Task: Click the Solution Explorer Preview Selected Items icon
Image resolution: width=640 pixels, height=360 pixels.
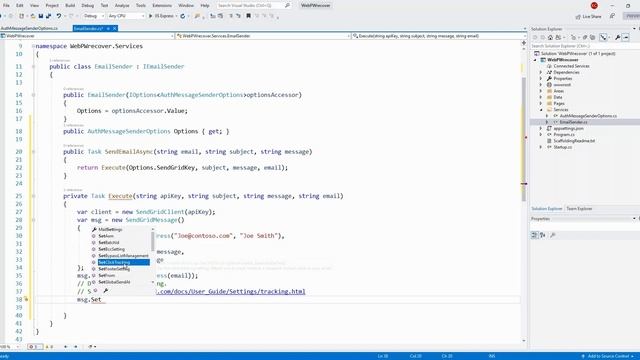Action: point(626,38)
